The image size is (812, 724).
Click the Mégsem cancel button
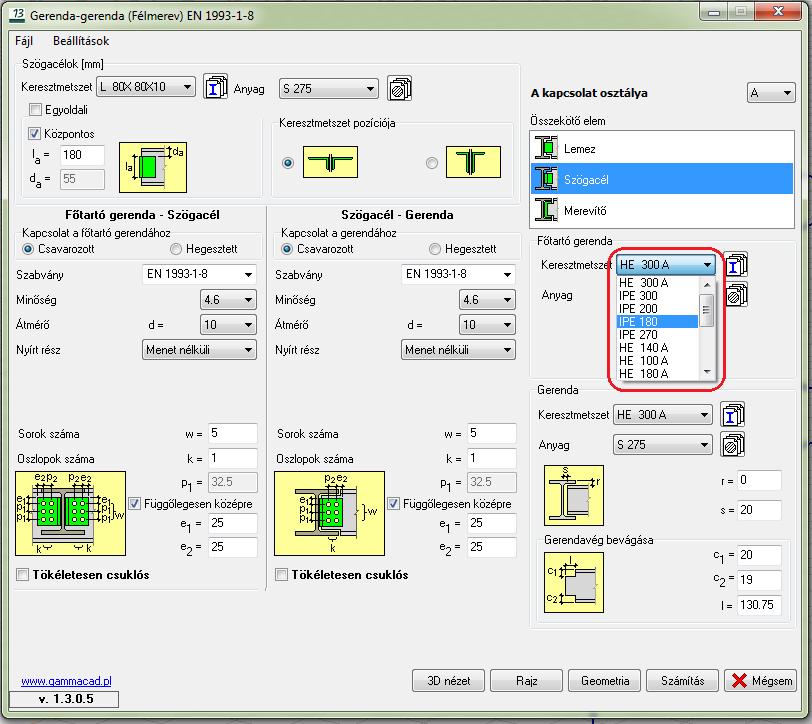(761, 680)
